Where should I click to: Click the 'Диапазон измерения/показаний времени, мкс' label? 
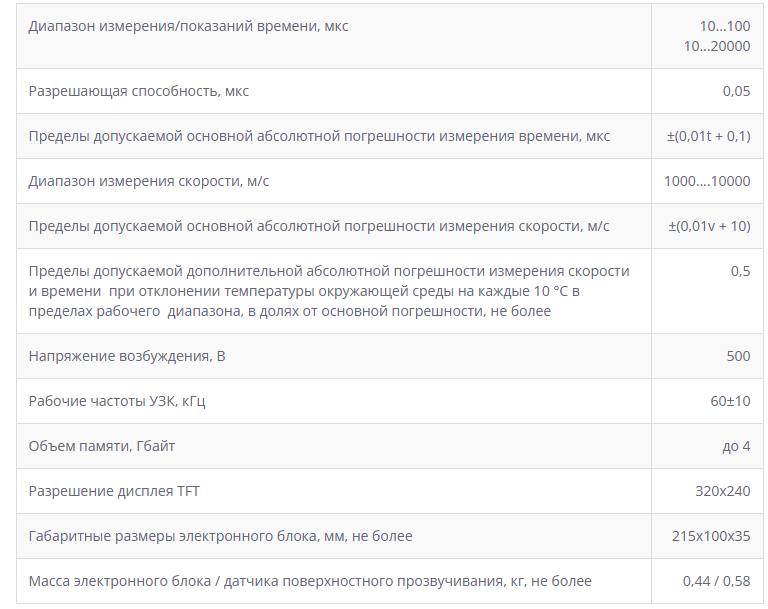tap(188, 26)
